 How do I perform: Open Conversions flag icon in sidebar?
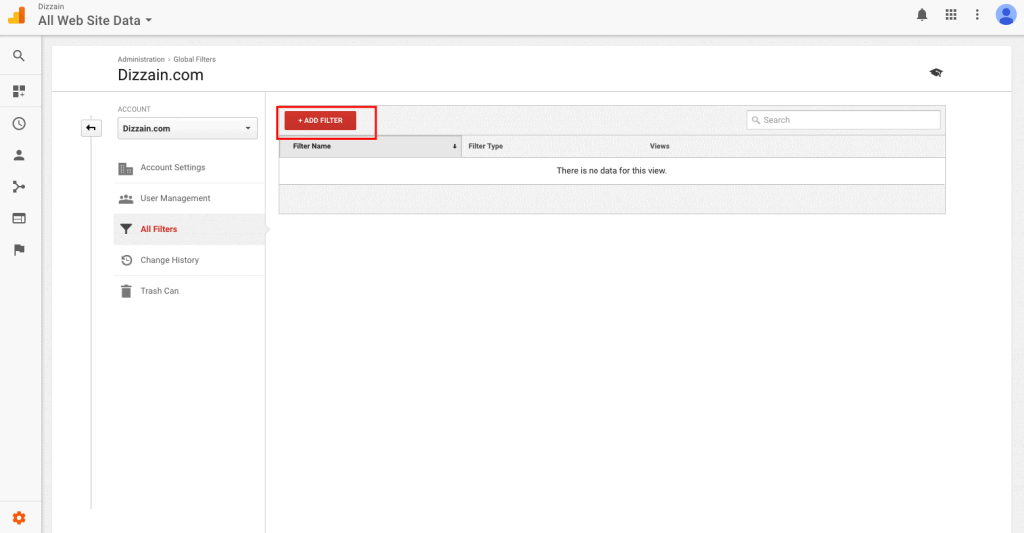(18, 250)
